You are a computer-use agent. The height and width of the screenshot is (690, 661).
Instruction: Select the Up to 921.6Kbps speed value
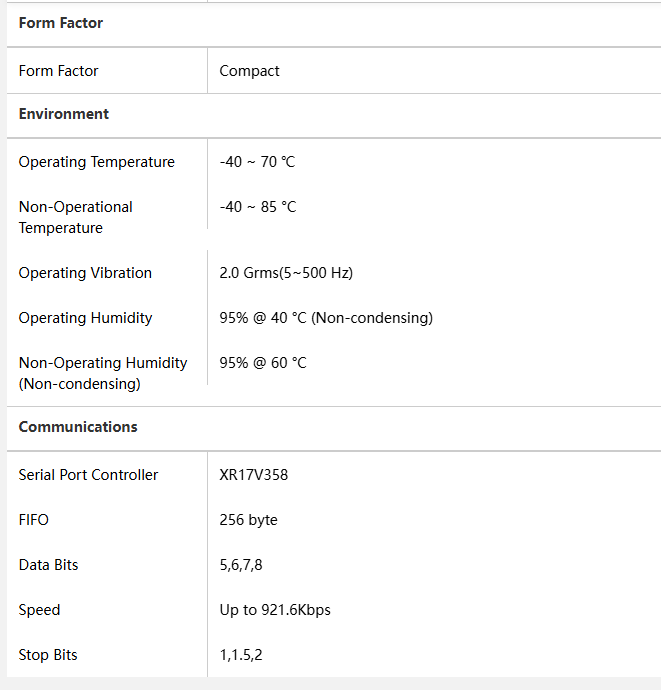[275, 610]
